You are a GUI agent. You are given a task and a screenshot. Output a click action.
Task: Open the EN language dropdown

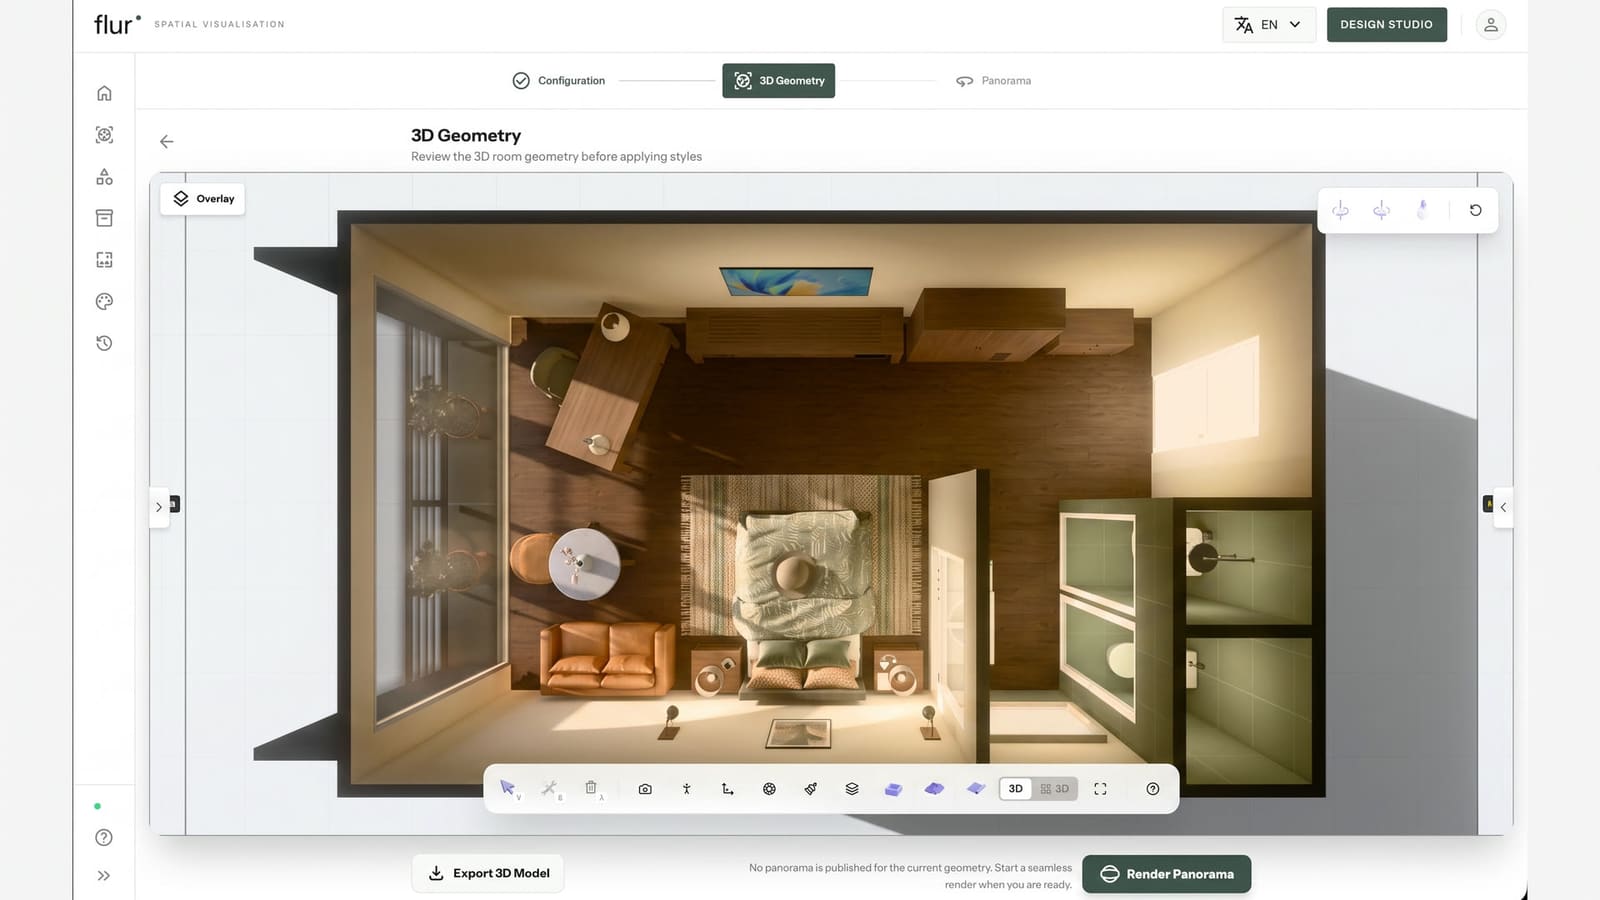[1268, 25]
